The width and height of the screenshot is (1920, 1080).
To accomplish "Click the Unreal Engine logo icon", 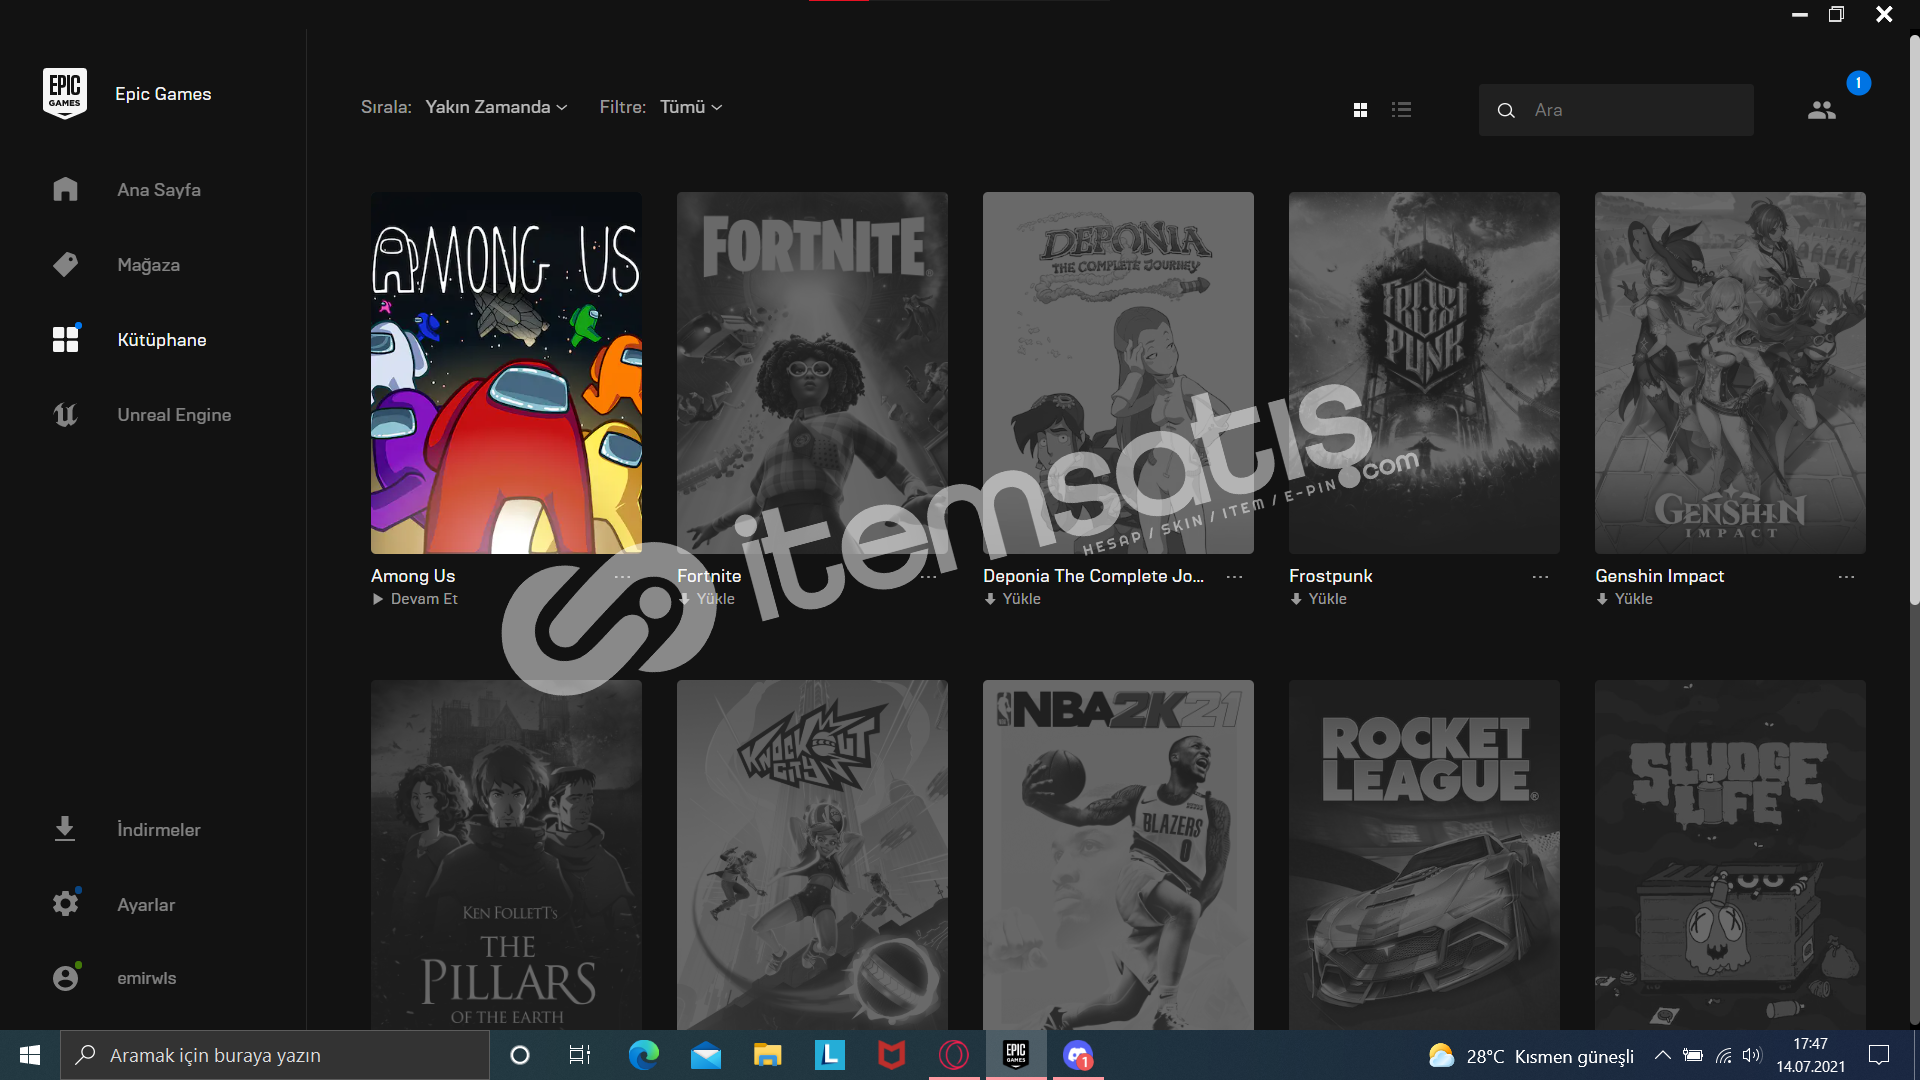I will click(65, 414).
